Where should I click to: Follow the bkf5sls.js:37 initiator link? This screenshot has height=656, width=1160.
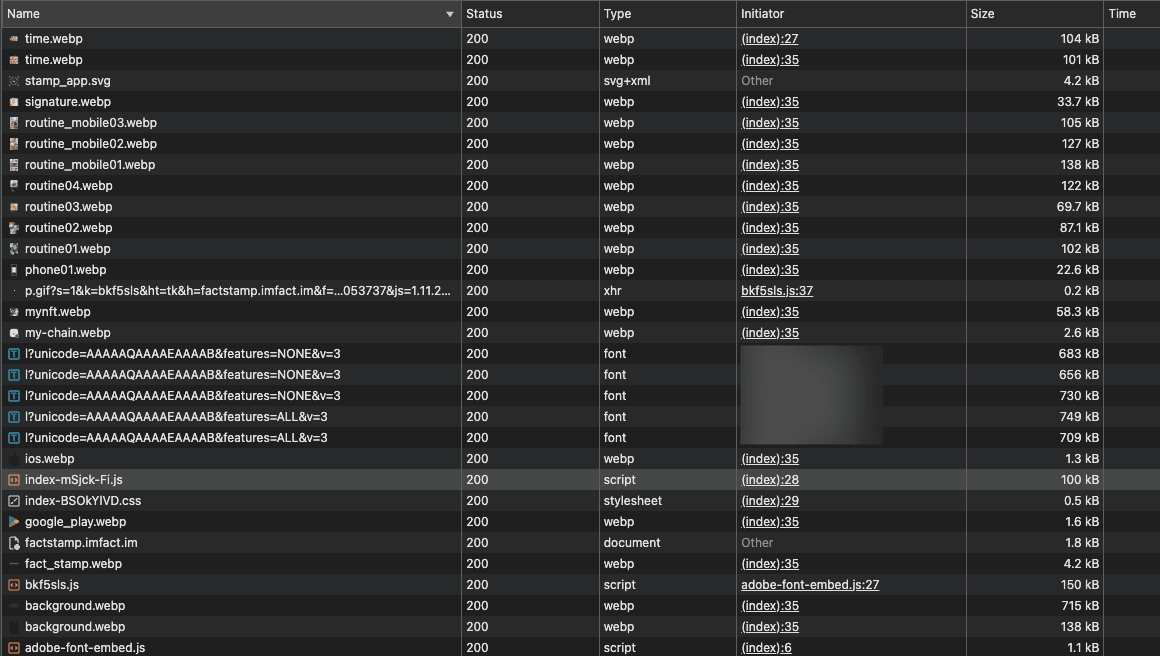775,290
